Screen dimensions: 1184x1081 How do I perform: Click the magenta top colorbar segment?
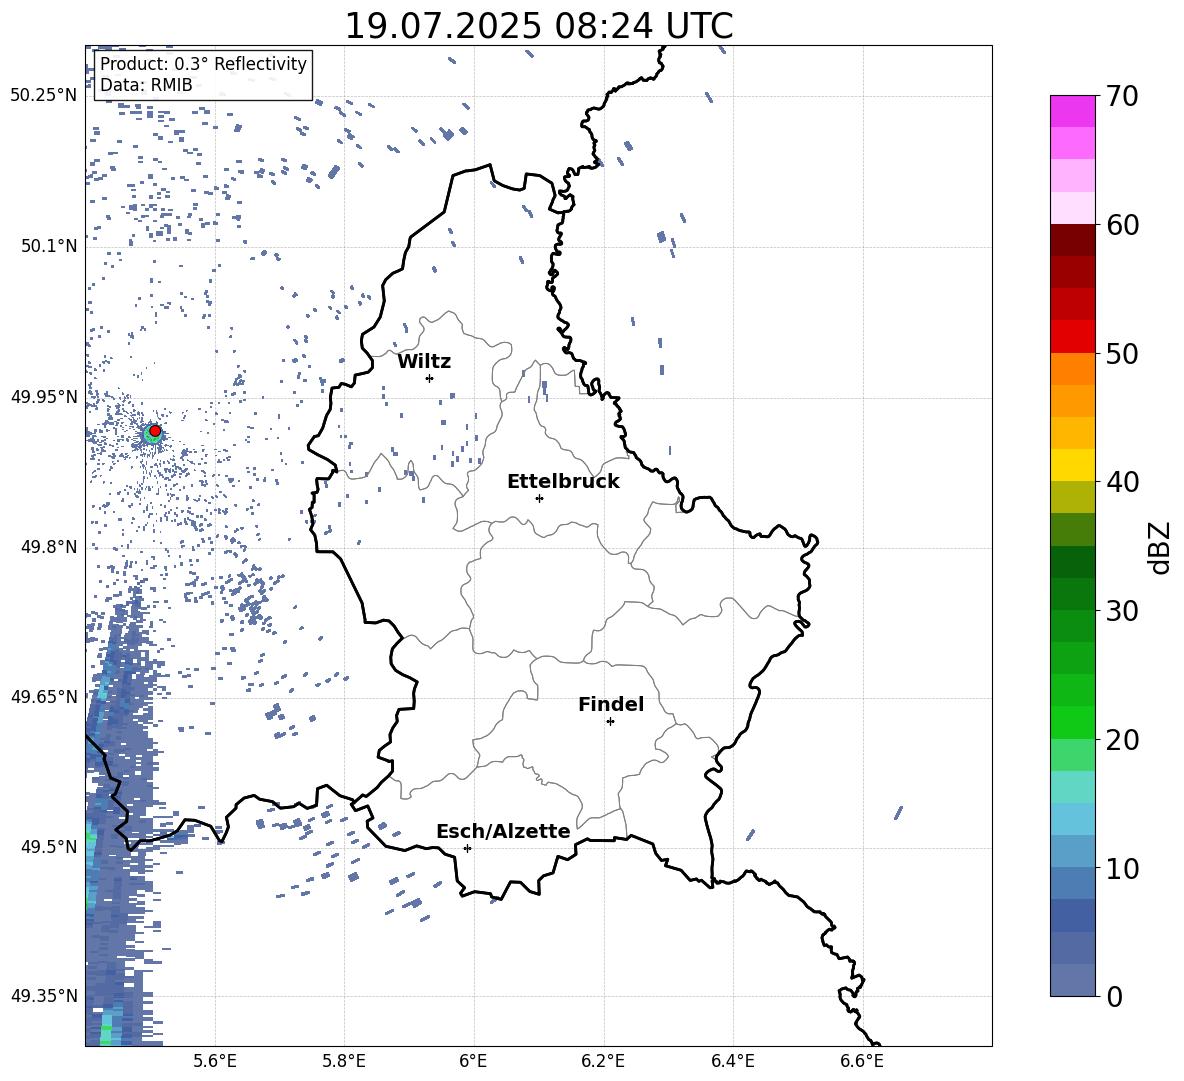click(x=1072, y=112)
